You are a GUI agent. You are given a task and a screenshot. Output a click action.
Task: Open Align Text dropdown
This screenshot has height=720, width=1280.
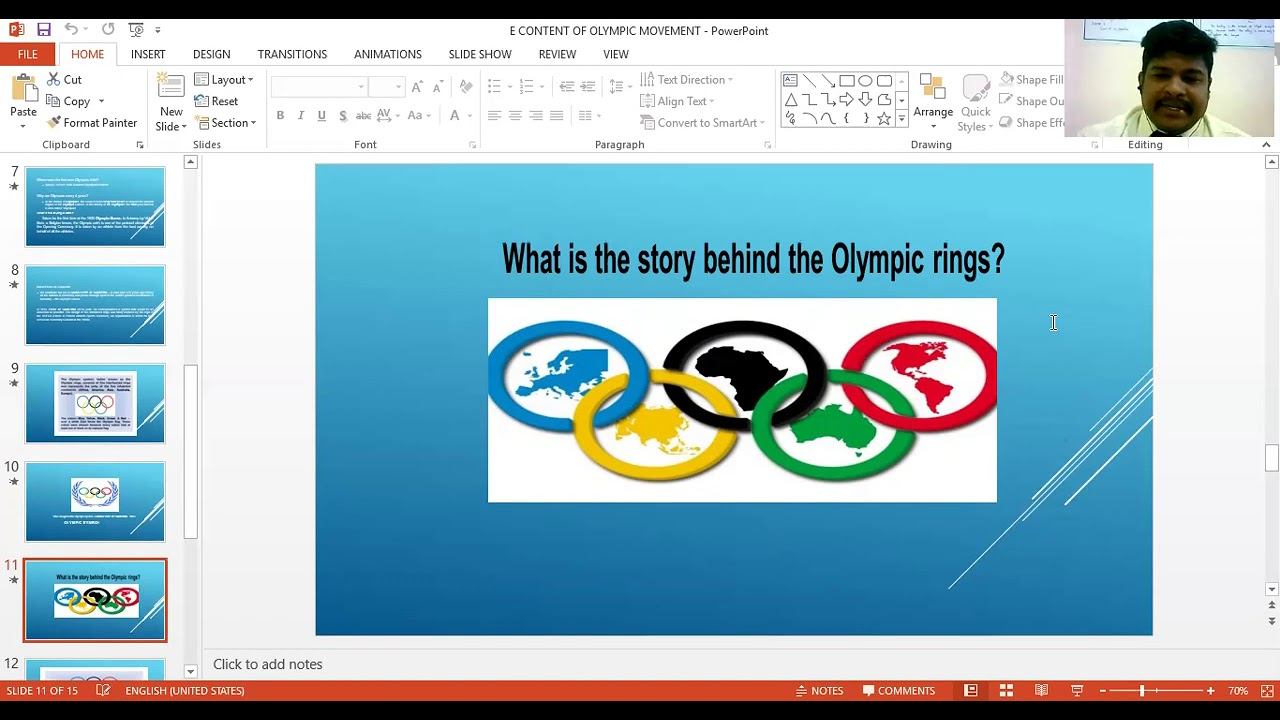click(x=677, y=101)
